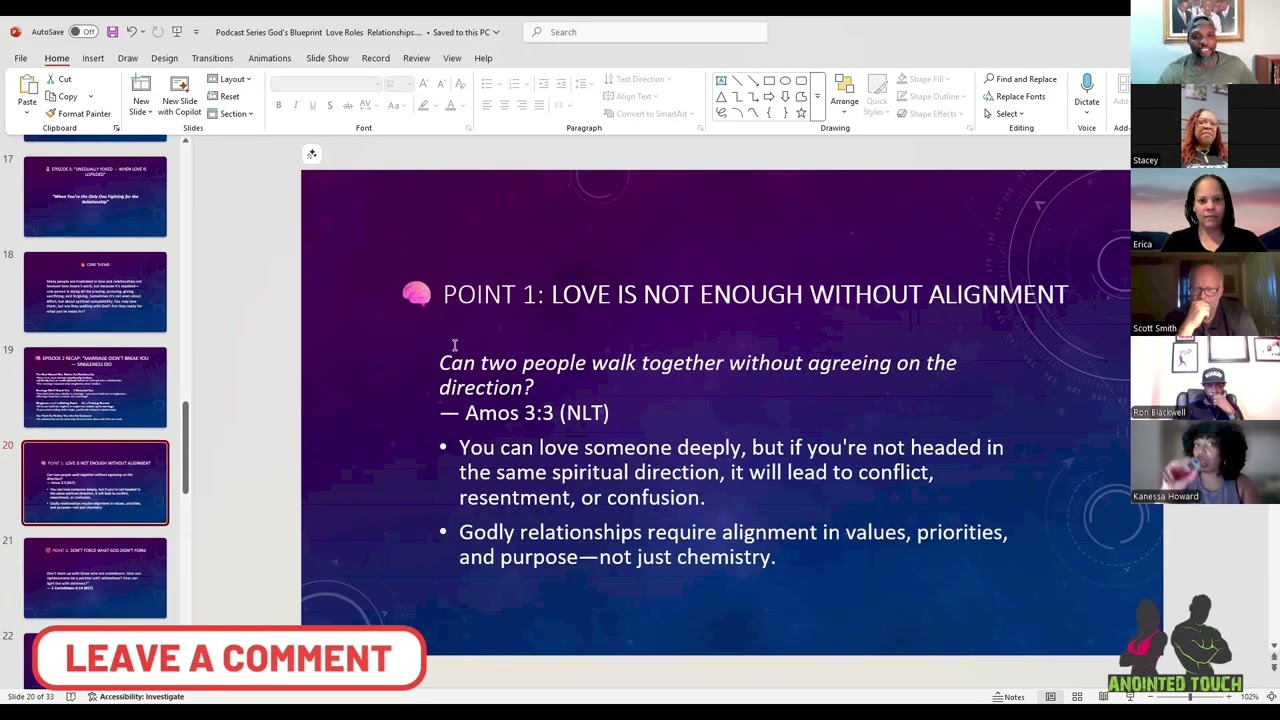Switch to the Insert tab
The image size is (1280, 720).
pyautogui.click(x=93, y=58)
